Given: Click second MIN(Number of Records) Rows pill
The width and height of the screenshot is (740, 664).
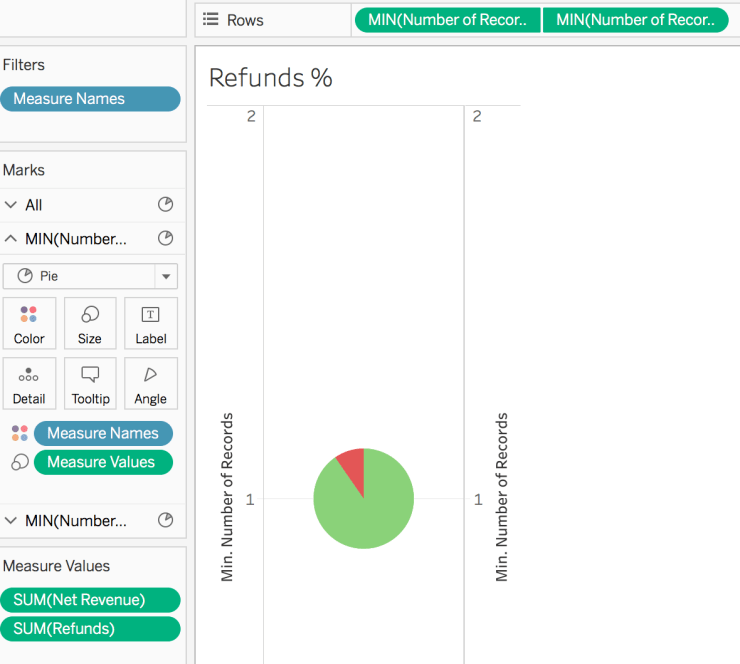Looking at the screenshot, I should tap(635, 20).
